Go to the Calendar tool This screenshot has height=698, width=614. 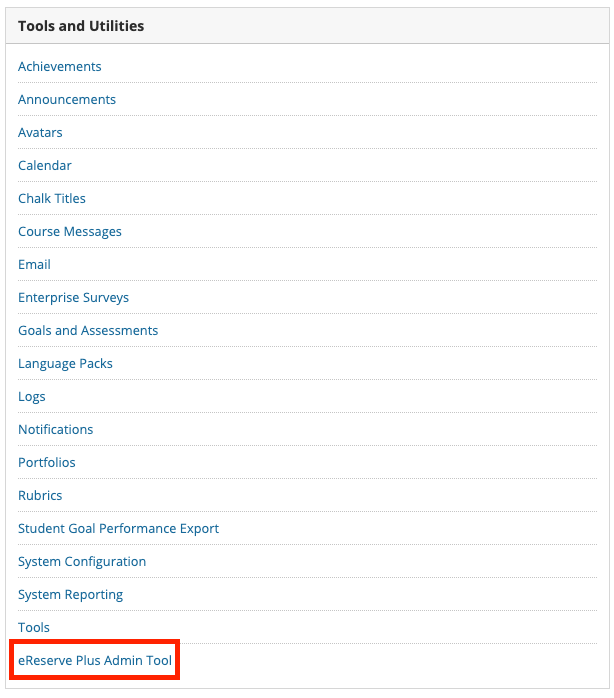(x=45, y=165)
